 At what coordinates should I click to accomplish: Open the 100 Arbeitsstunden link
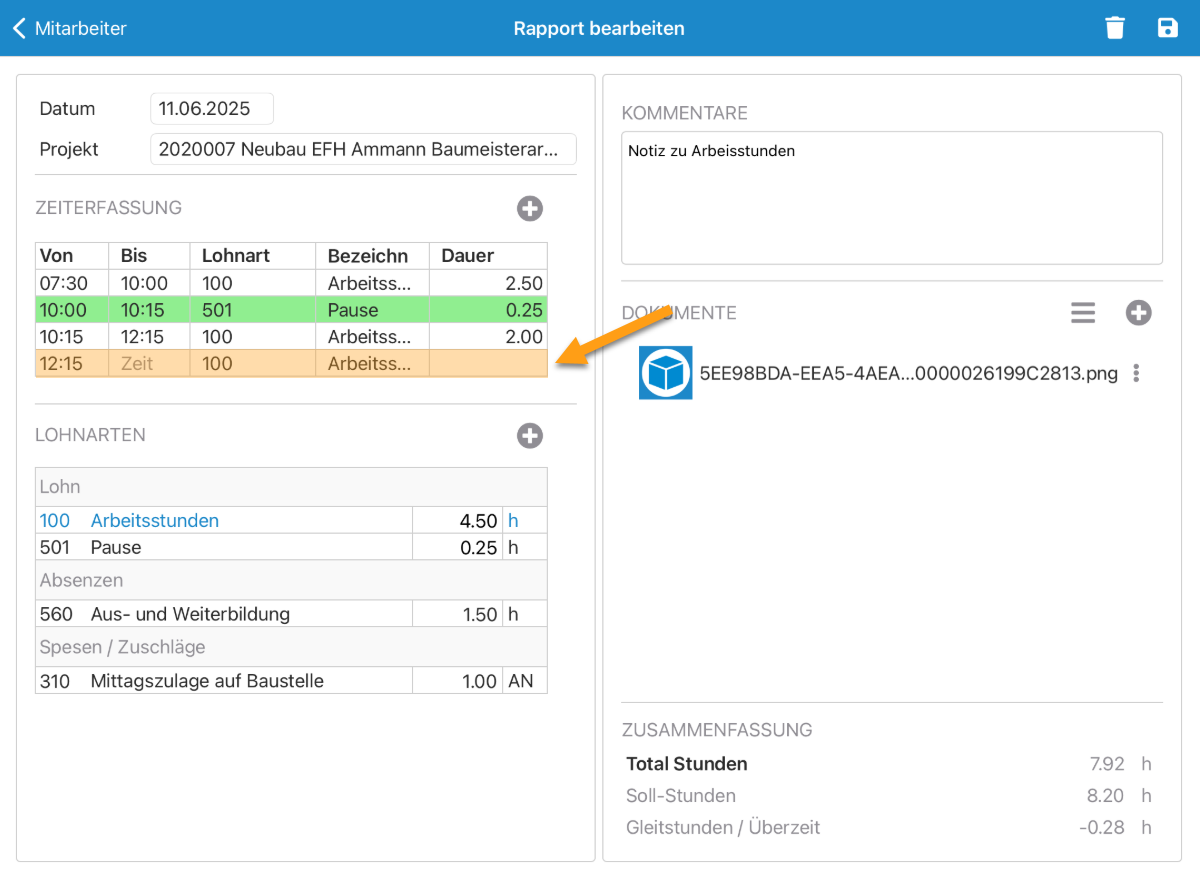[154, 521]
